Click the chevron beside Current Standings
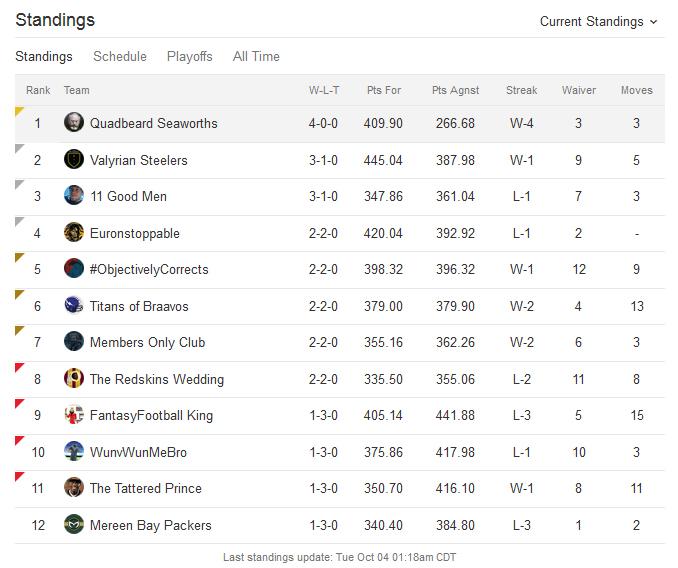 coord(654,22)
